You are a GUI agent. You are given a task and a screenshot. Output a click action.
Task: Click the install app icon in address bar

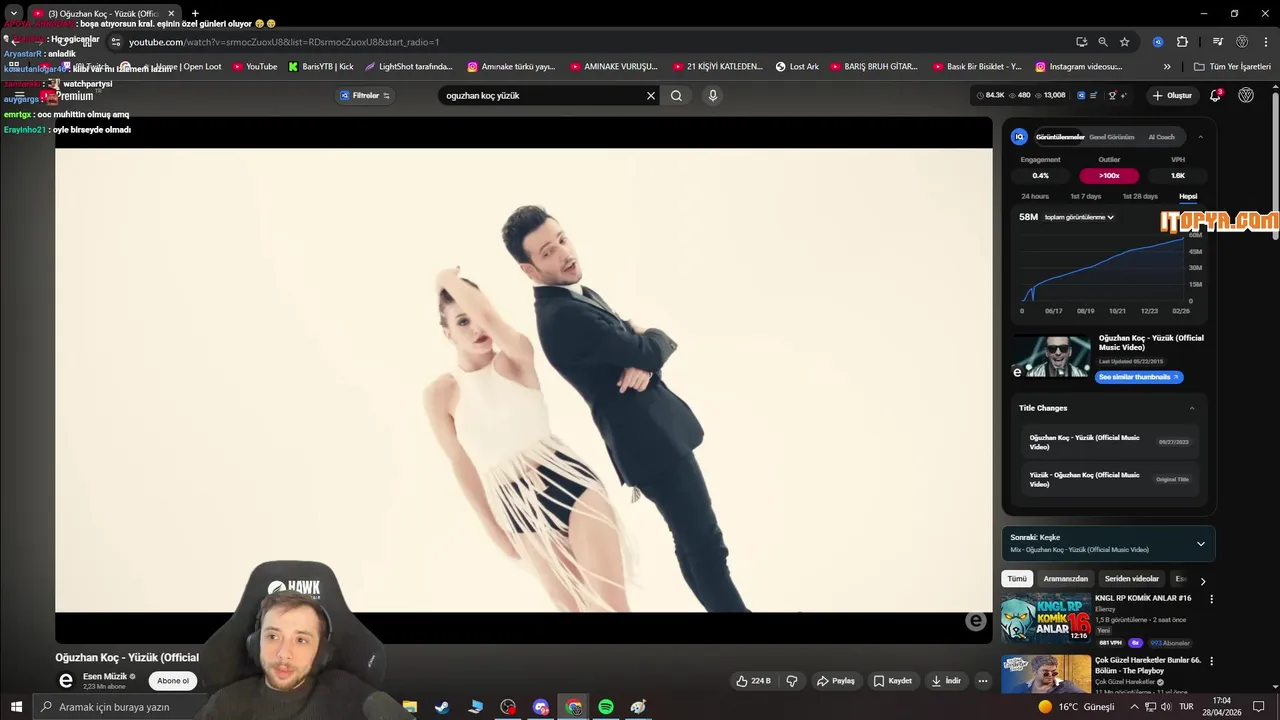[1081, 42]
